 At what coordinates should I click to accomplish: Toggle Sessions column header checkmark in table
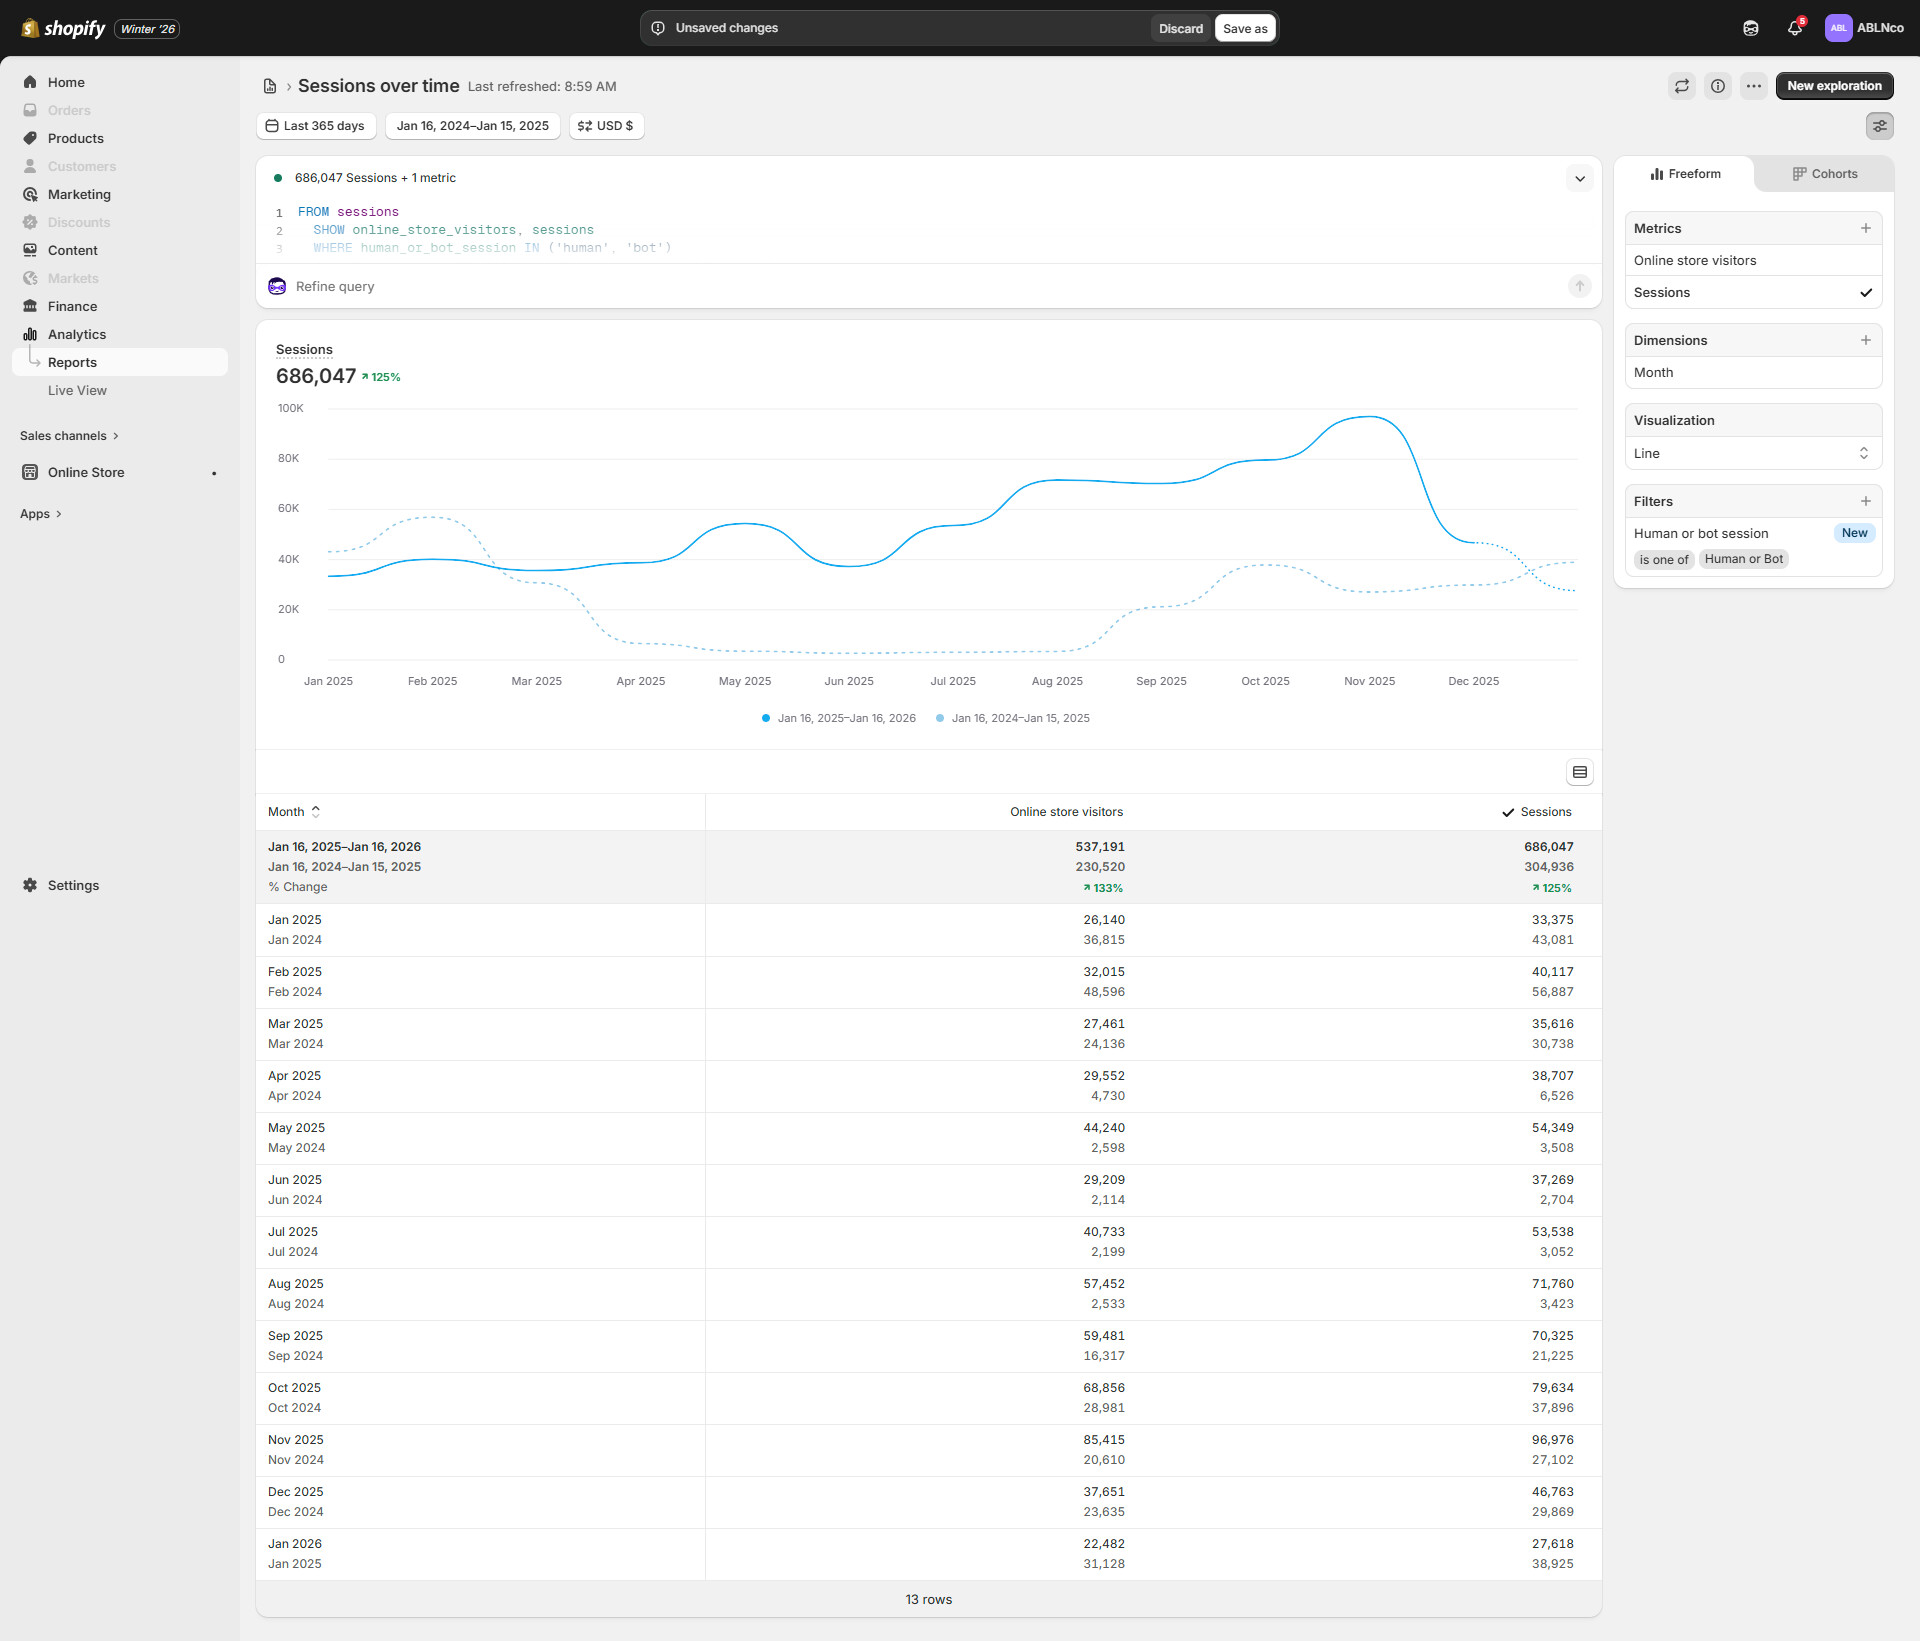(1508, 812)
